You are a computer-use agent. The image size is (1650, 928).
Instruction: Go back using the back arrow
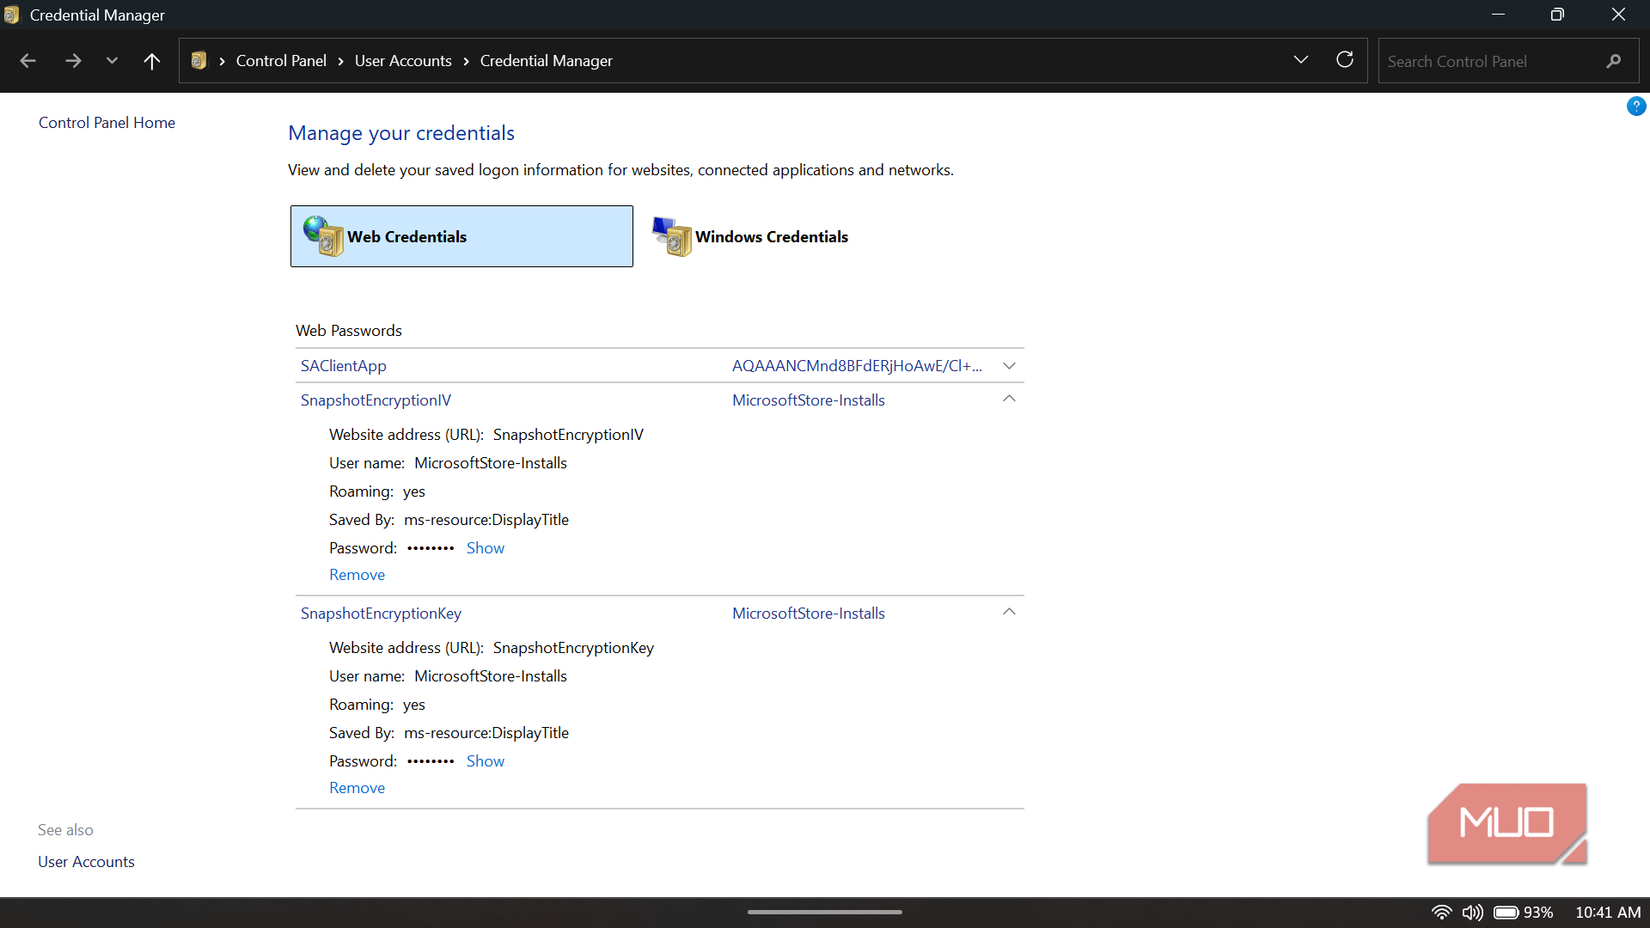pos(28,61)
